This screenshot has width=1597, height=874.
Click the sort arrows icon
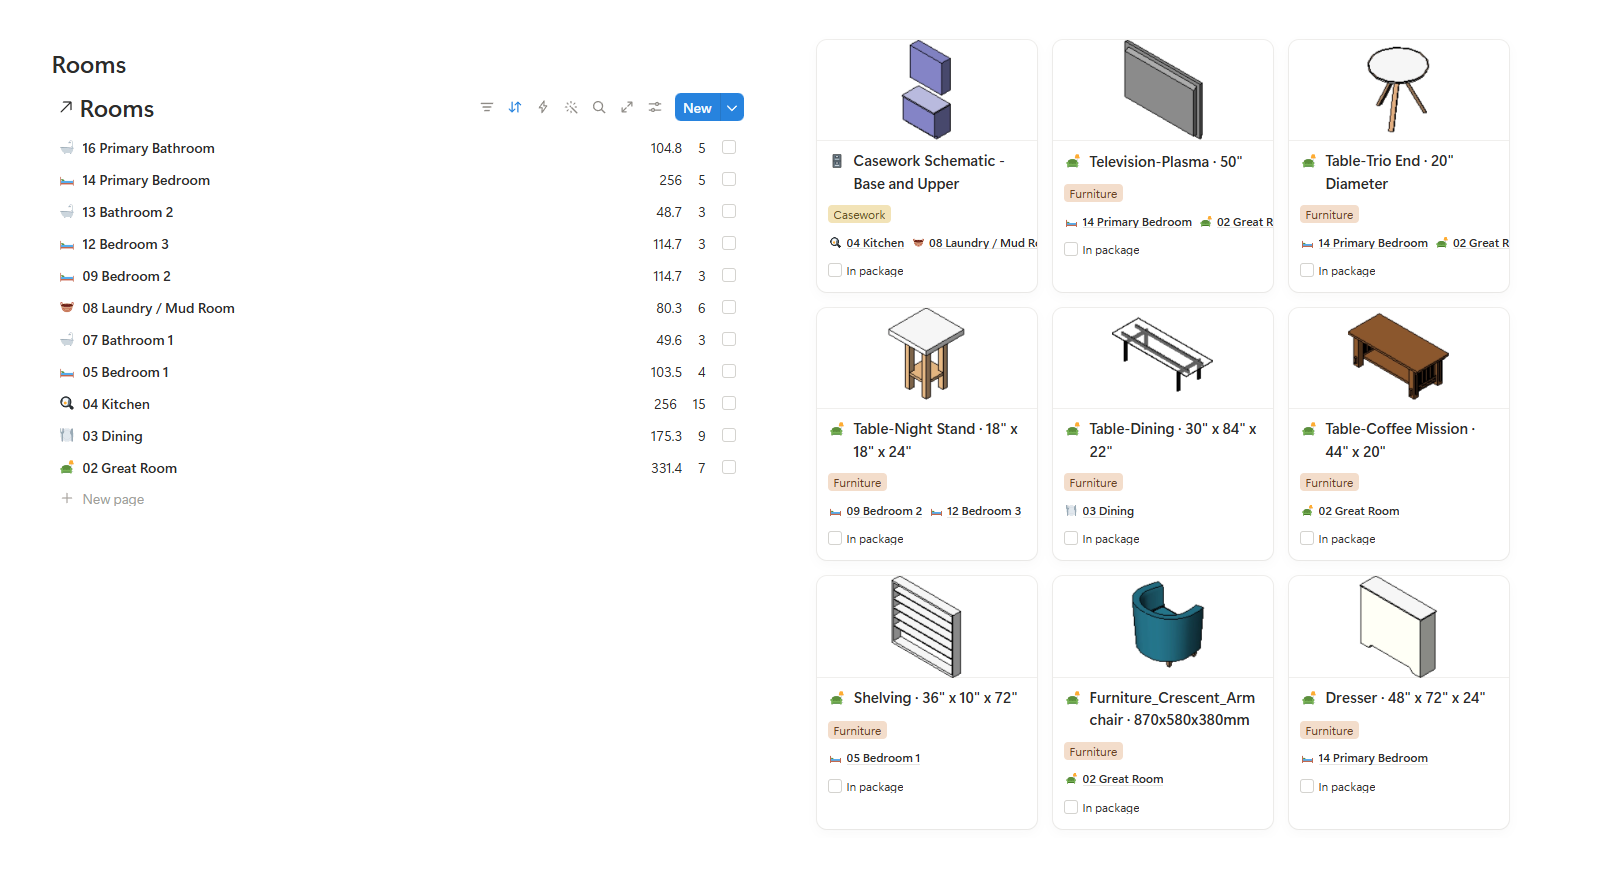click(515, 107)
